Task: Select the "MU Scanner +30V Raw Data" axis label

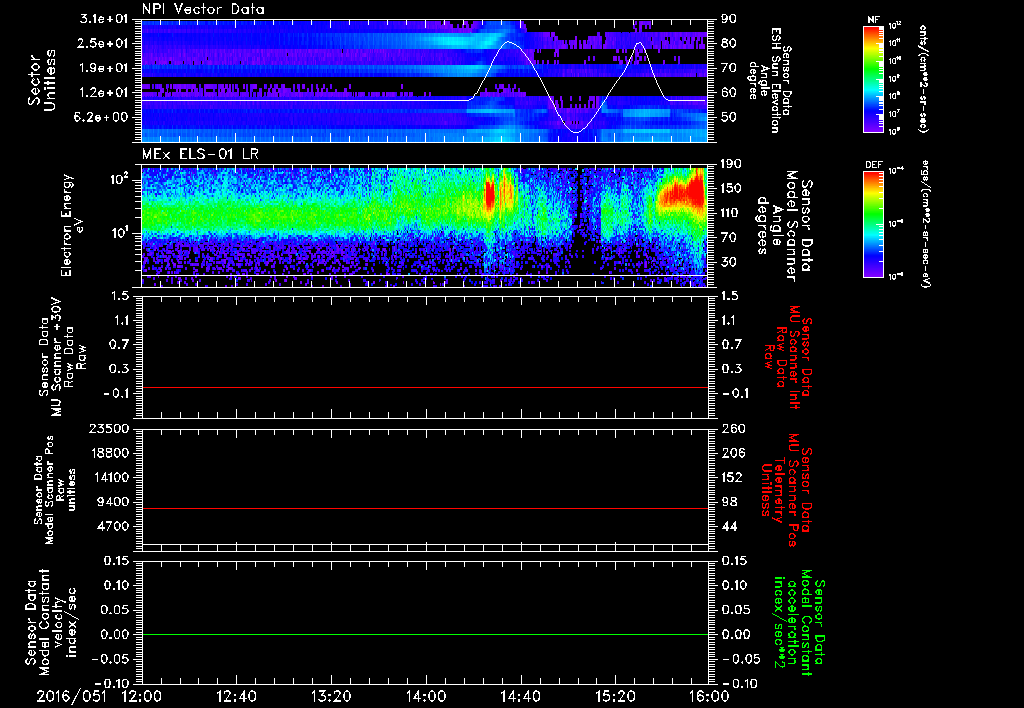Action: [61, 356]
